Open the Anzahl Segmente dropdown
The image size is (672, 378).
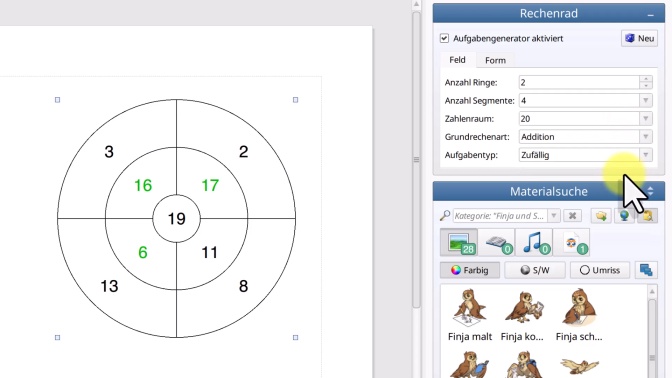point(645,100)
